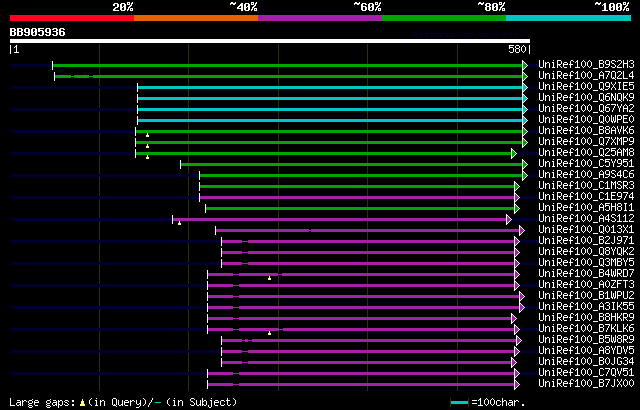The image size is (640, 410).
Task: Click the UniRef100_B1WPU2 label
Action: (586, 296)
